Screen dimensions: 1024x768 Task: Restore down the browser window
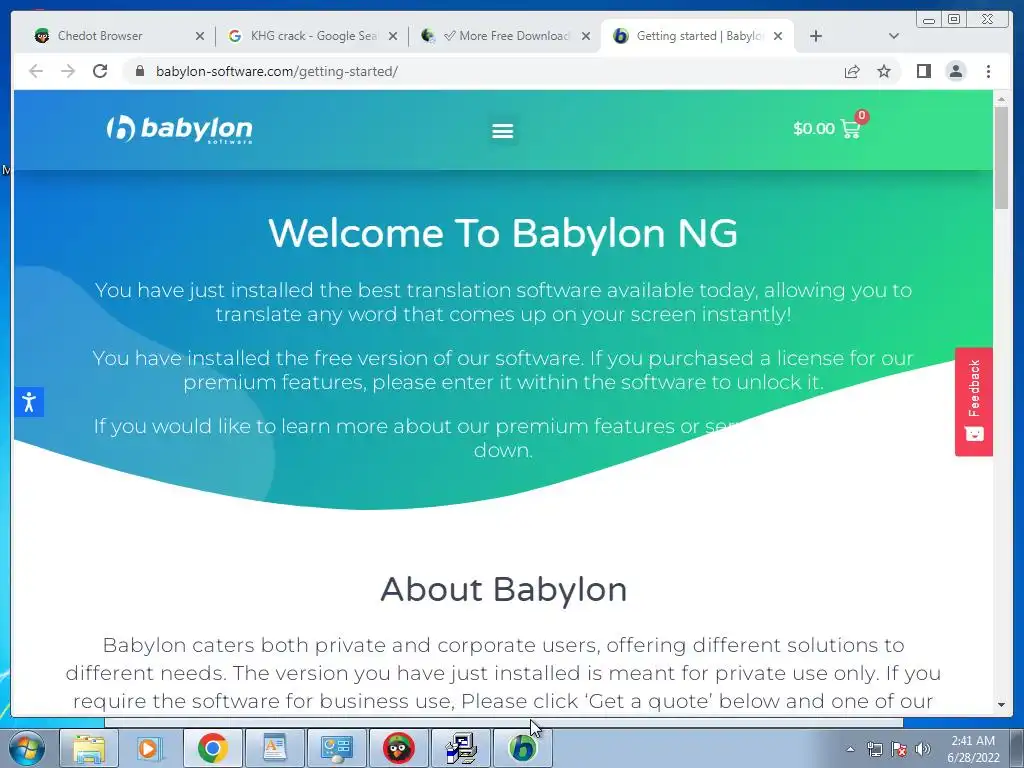pyautogui.click(x=954, y=20)
